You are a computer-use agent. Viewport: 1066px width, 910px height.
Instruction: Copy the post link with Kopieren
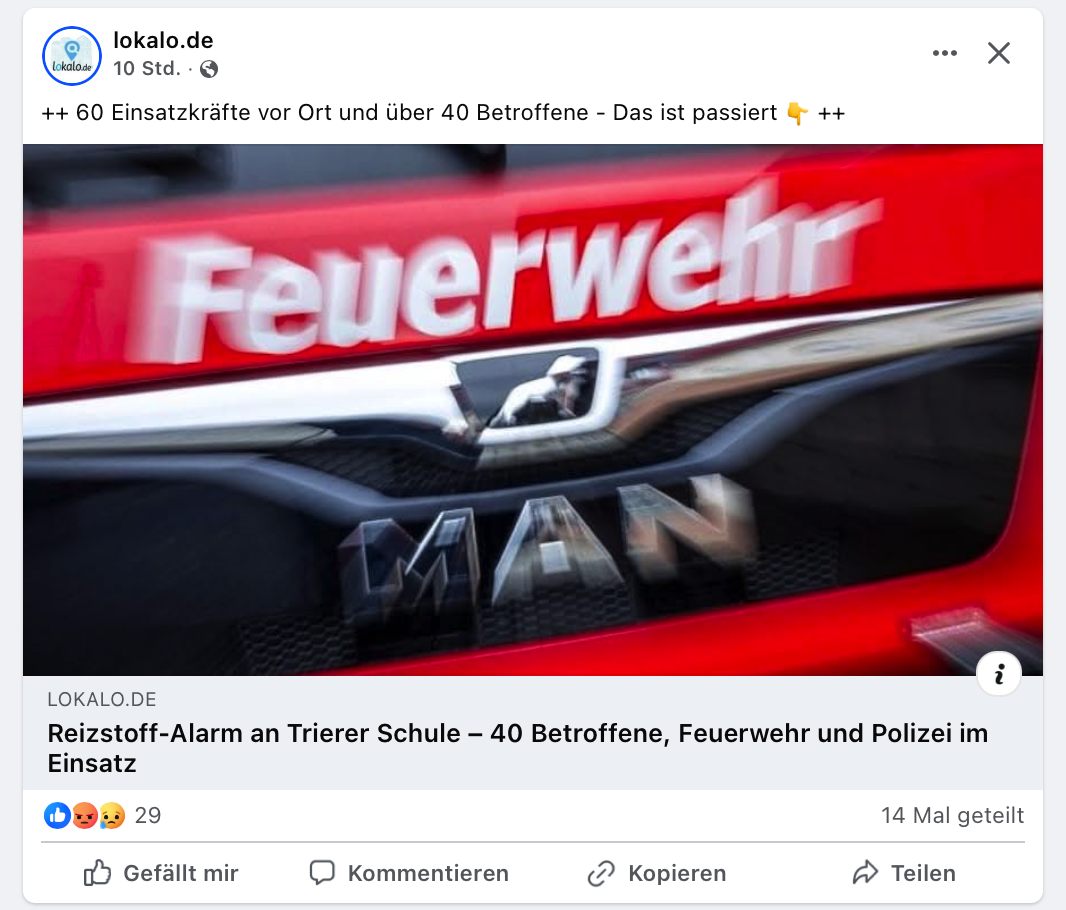(x=657, y=873)
